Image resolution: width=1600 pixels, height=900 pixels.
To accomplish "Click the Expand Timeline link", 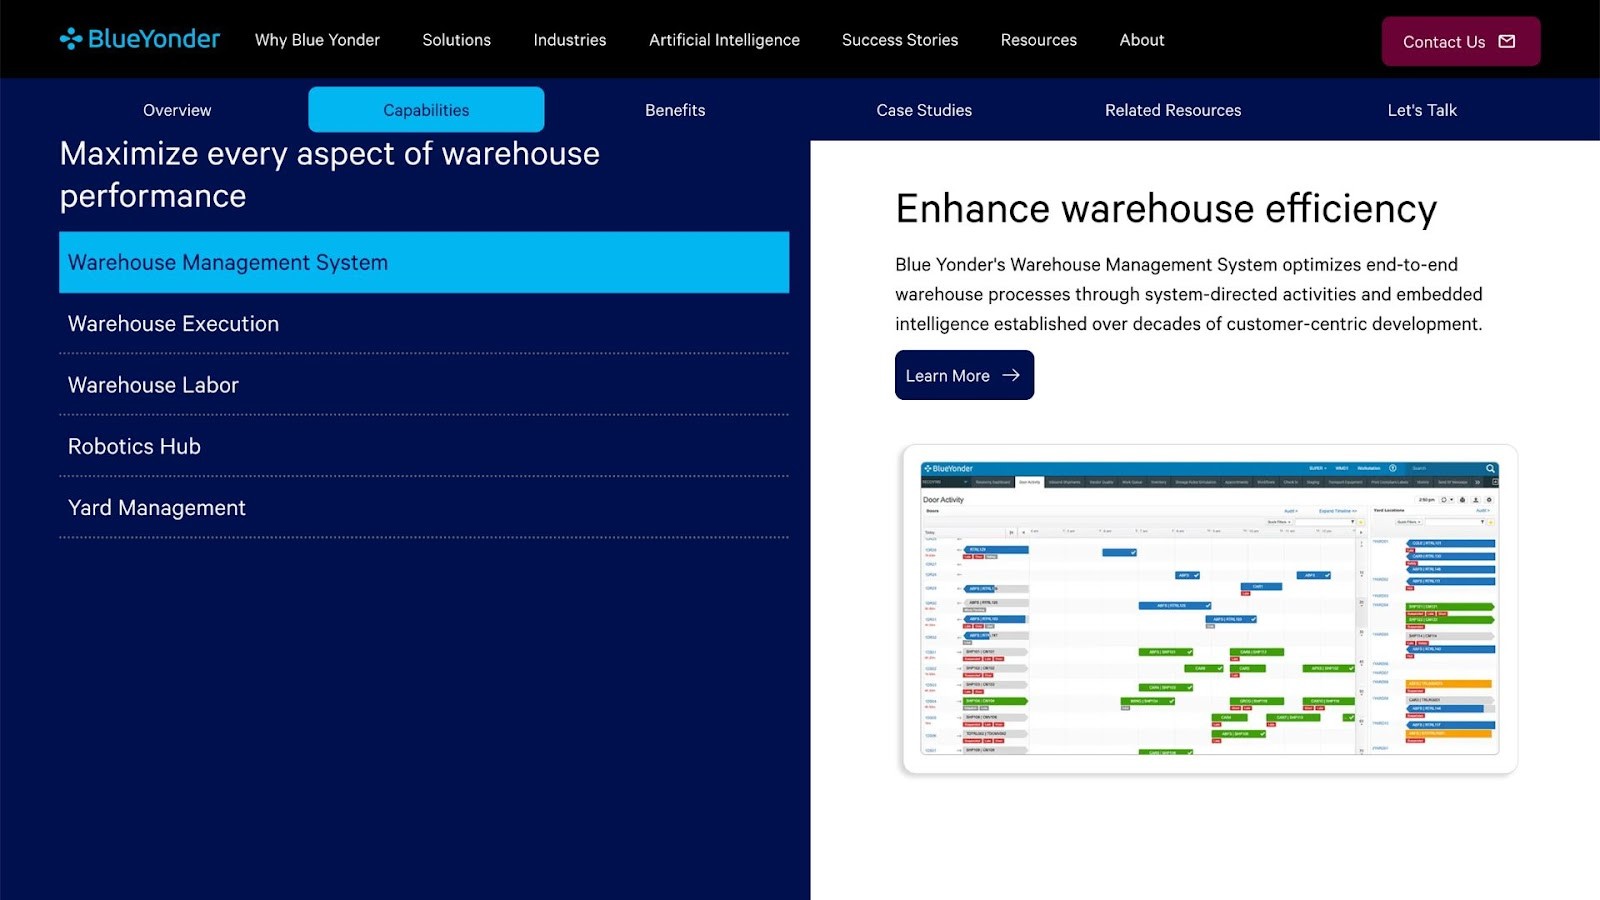I will [1338, 511].
